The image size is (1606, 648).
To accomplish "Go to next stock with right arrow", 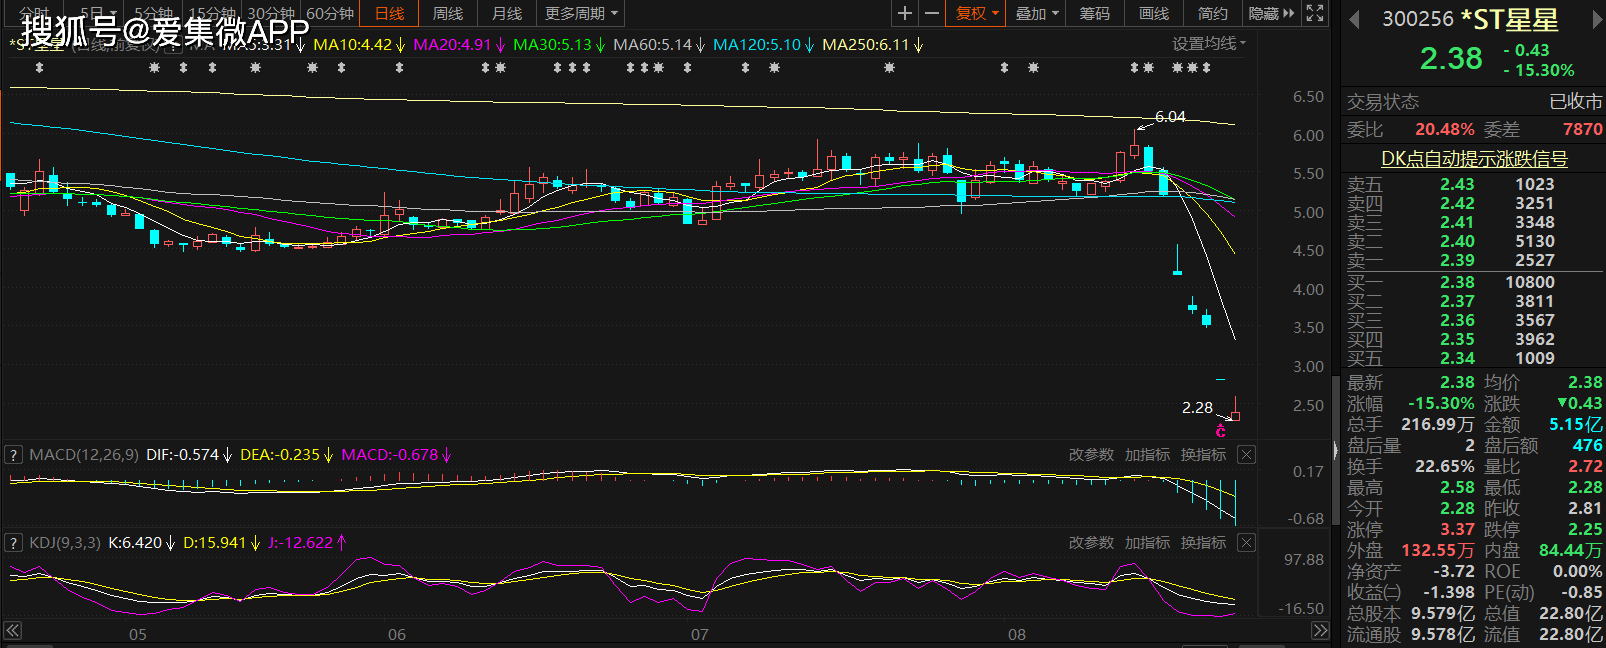I will click(1596, 19).
